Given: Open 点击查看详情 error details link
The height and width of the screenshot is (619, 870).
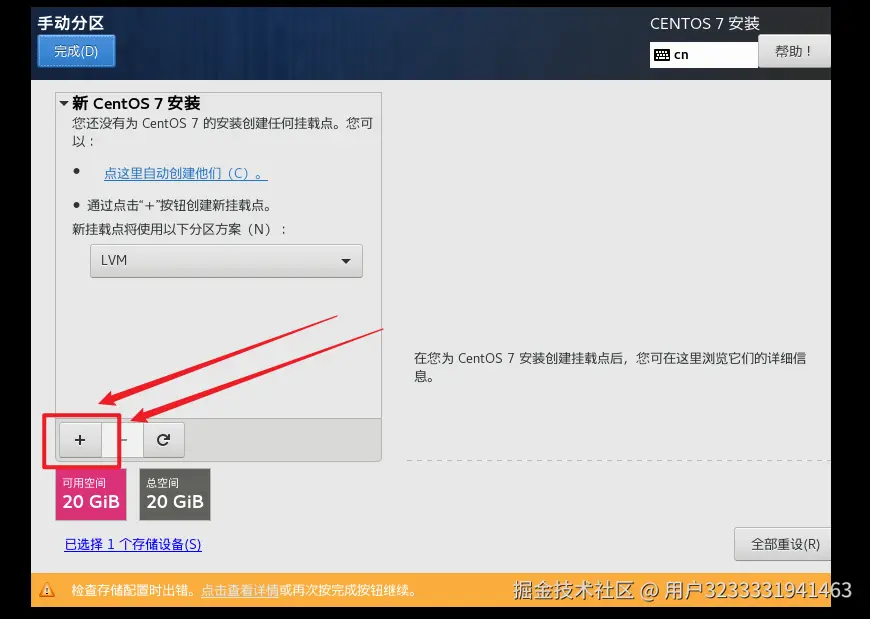Looking at the screenshot, I should (x=240, y=590).
